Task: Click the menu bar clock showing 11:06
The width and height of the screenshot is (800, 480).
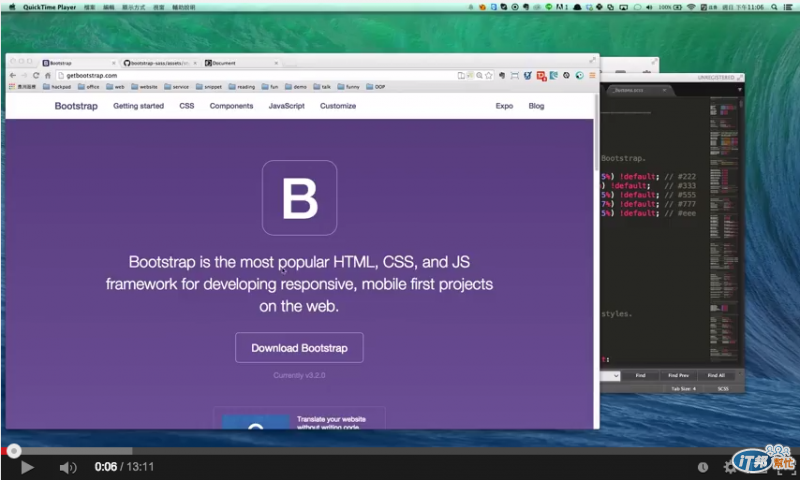Action: point(743,7)
